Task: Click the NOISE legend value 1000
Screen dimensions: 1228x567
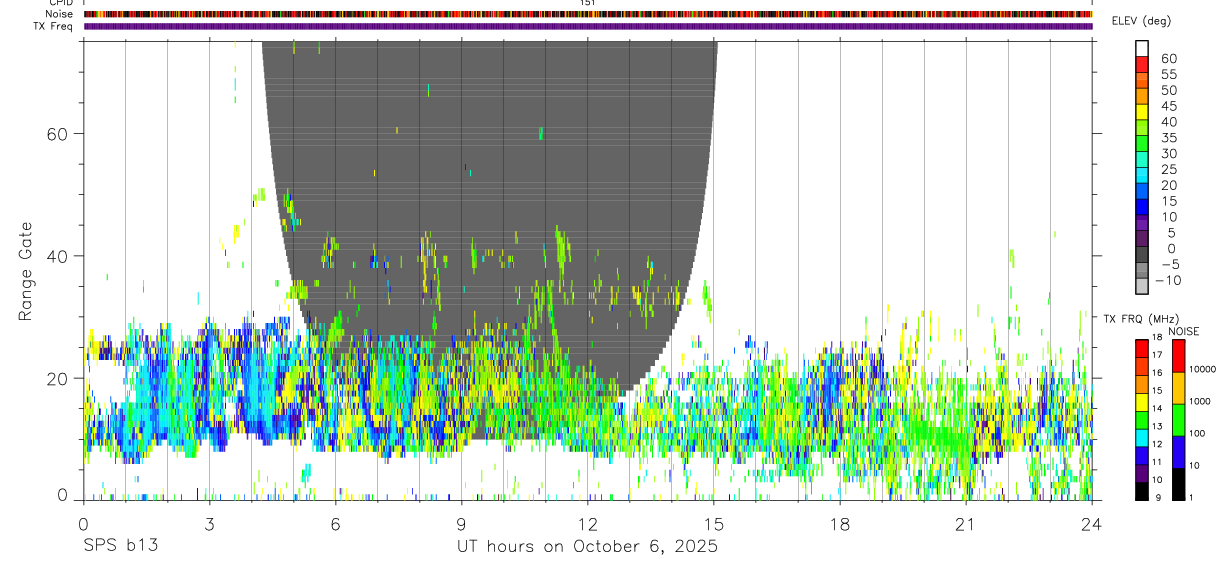Action: click(1200, 402)
